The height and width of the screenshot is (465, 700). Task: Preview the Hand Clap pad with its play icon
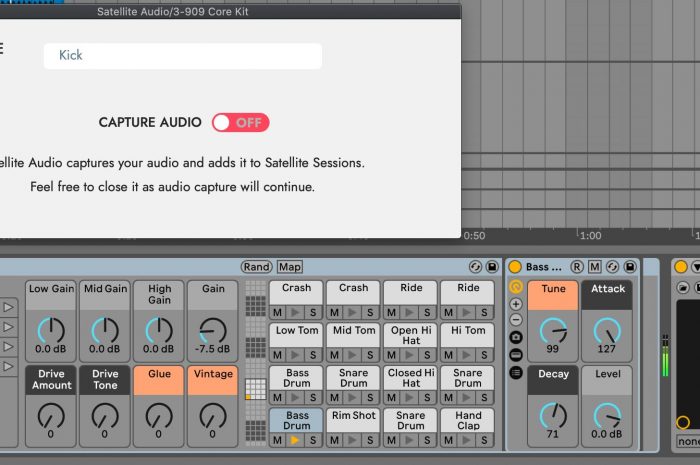tap(467, 440)
